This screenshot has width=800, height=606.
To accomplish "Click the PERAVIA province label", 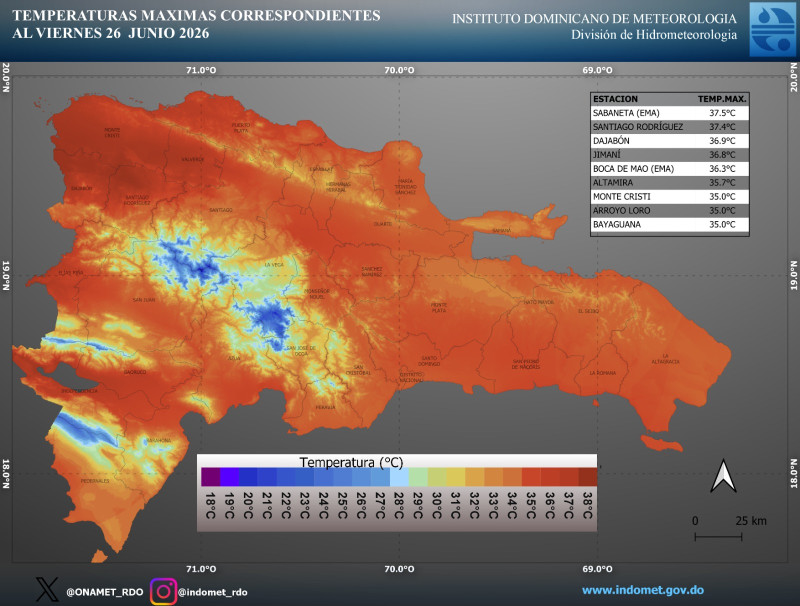I will pyautogui.click(x=326, y=407).
